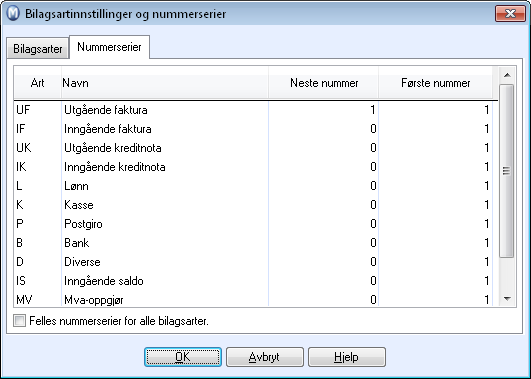Image resolution: width=531 pixels, height=379 pixels.
Task: Cancel using the Avbryt button
Action: pyautogui.click(x=264, y=357)
